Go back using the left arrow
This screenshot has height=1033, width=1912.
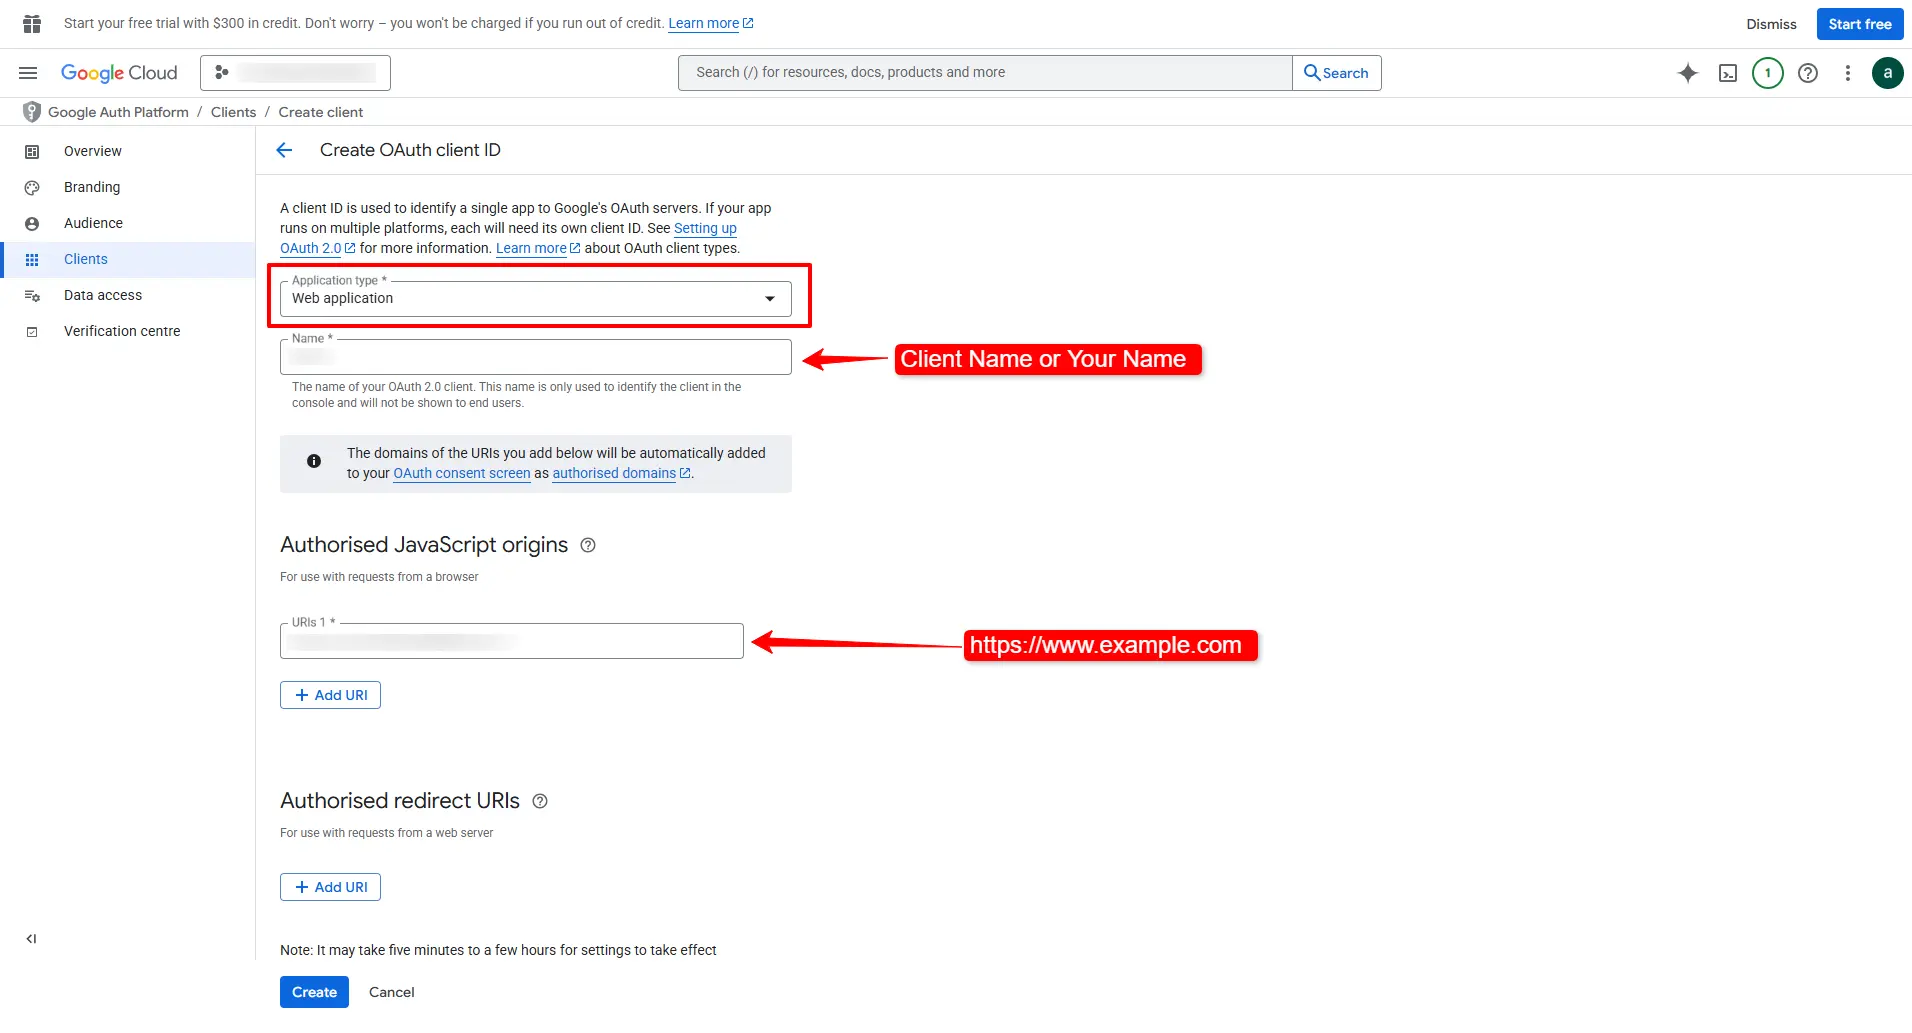284,150
